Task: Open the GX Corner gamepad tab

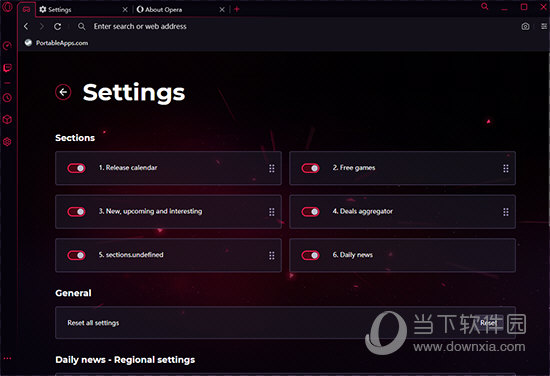Action: click(x=26, y=9)
